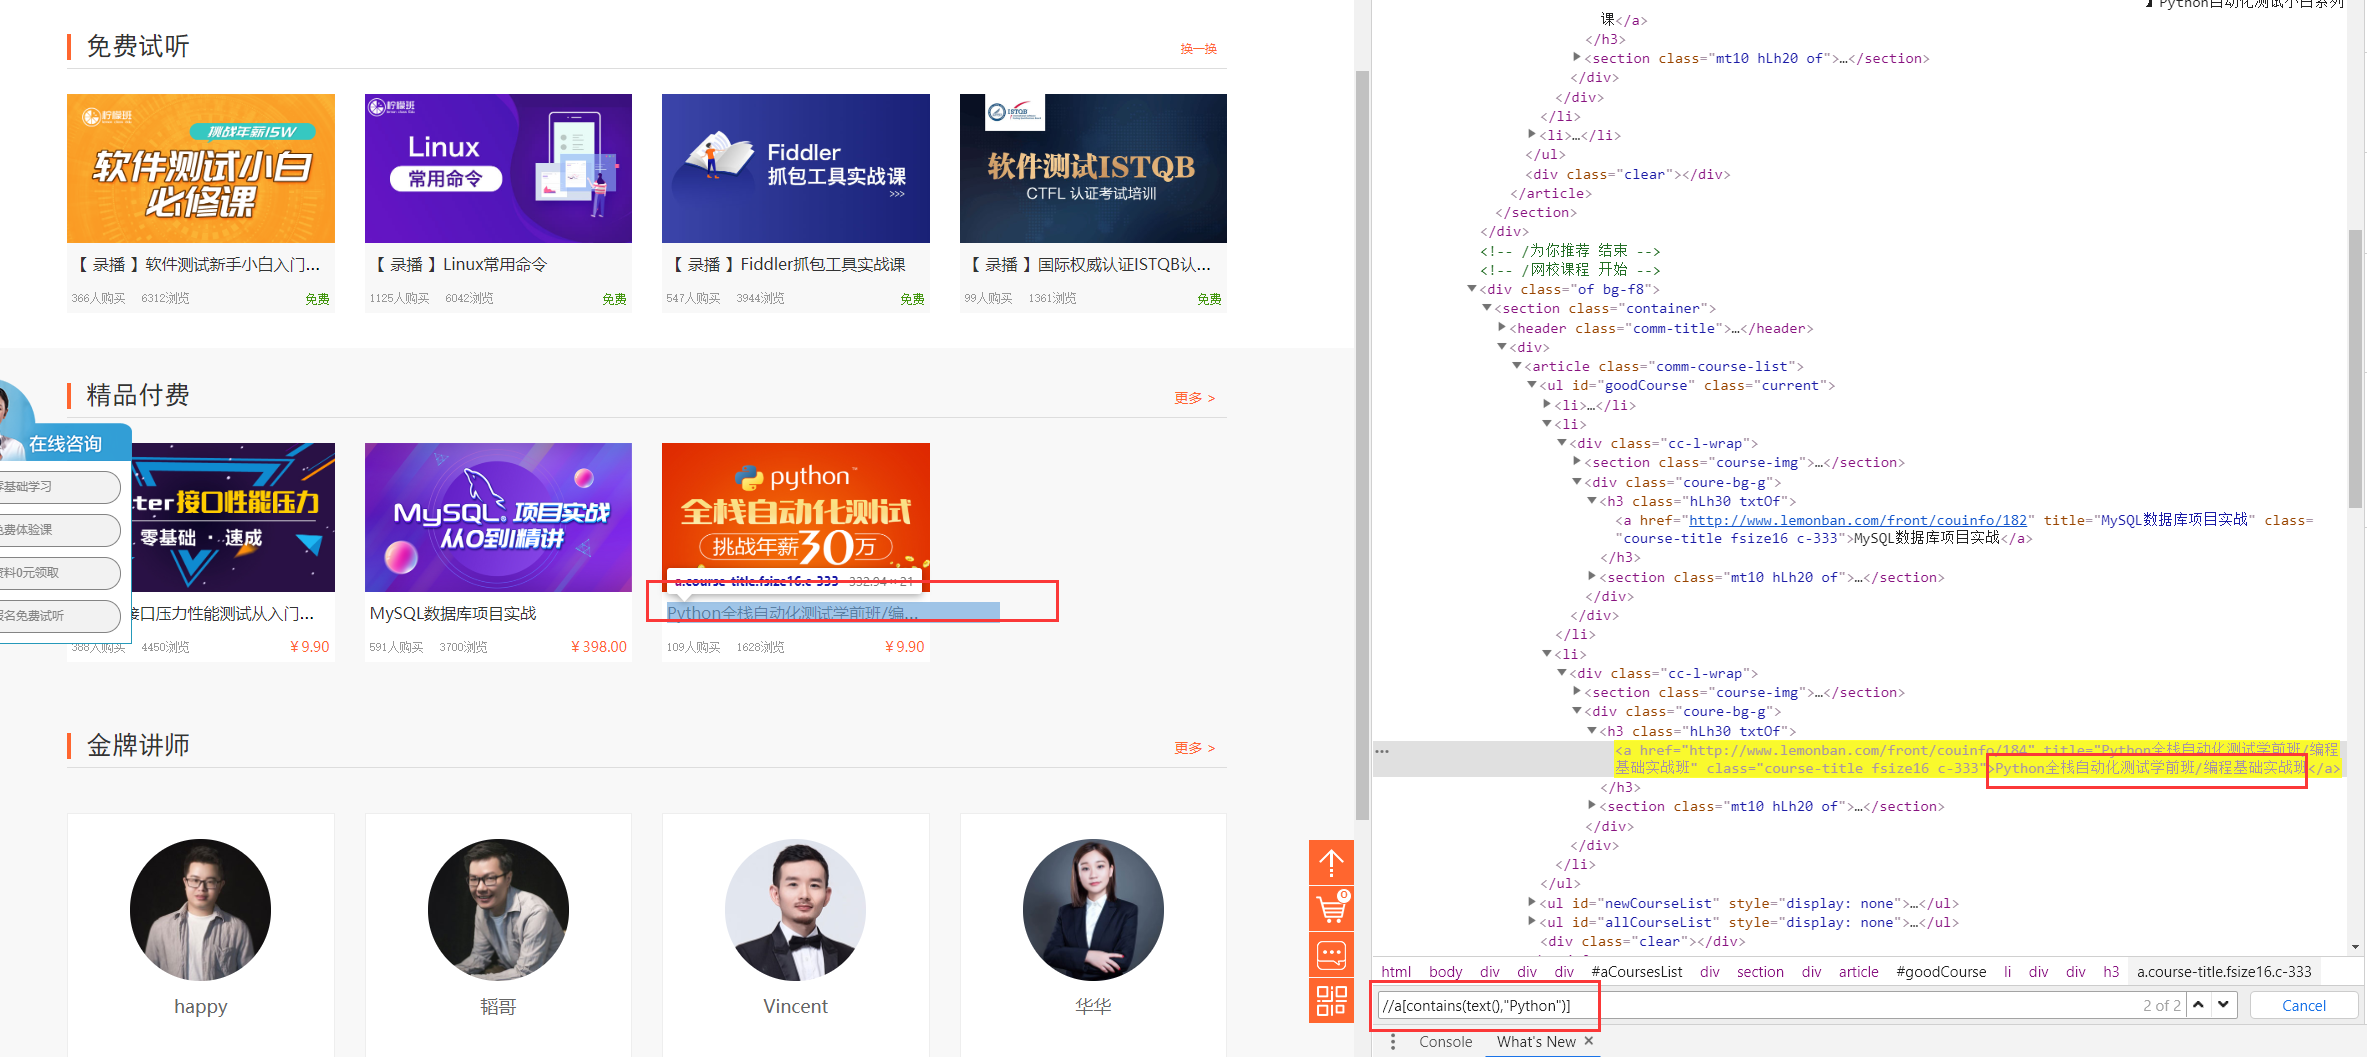
Task: Expand the allCourseList ul node
Action: 1532,922
